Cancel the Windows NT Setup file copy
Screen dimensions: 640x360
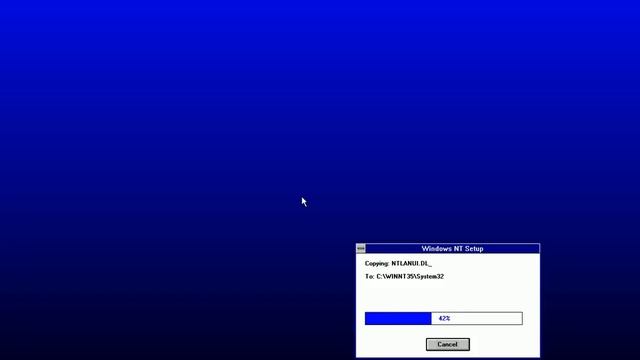447,344
